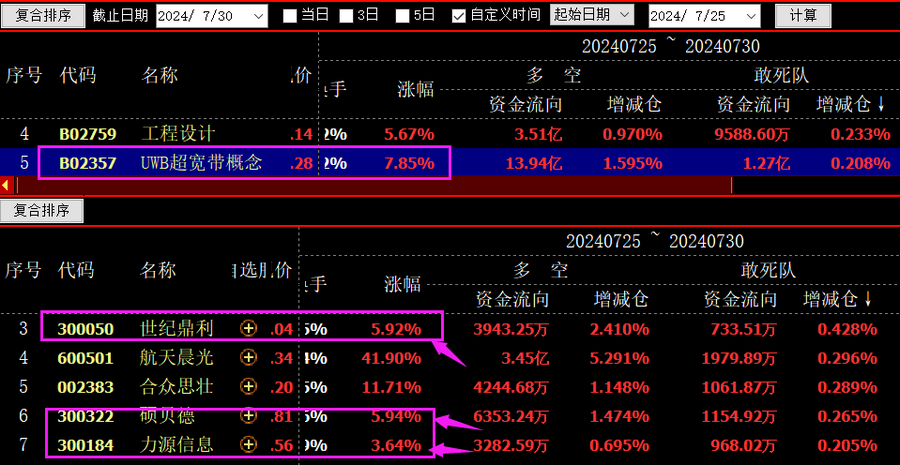Click lower table 名称 column header
The image size is (900, 465).
[x=158, y=270]
